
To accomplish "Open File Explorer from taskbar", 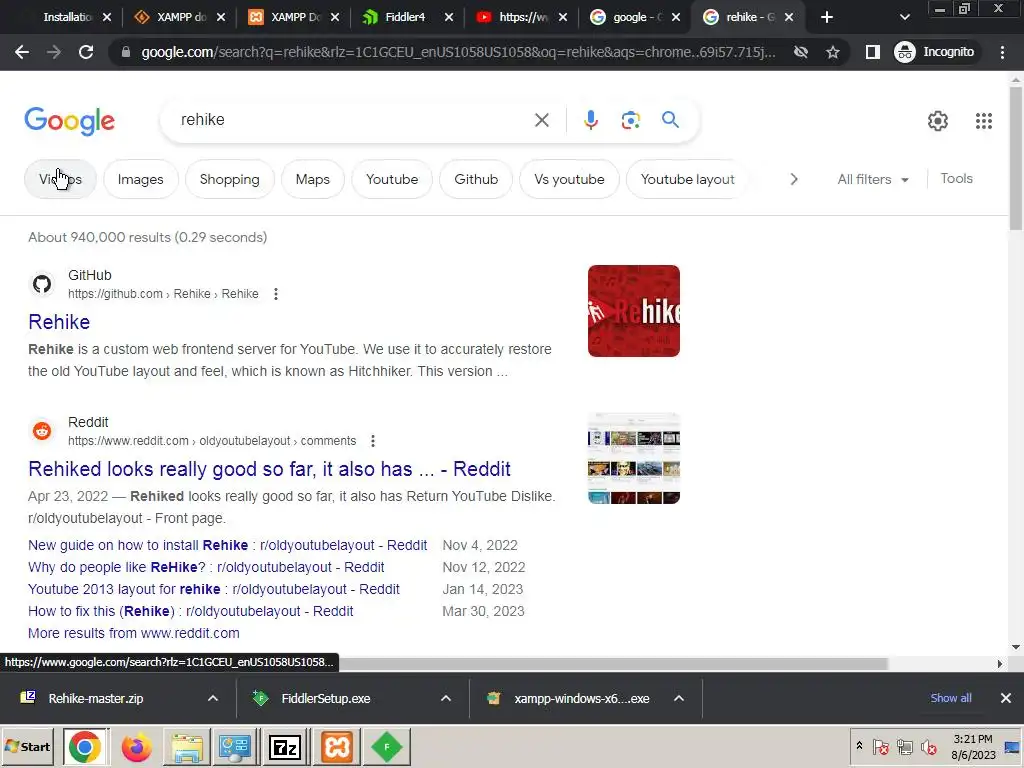I will click(x=187, y=747).
